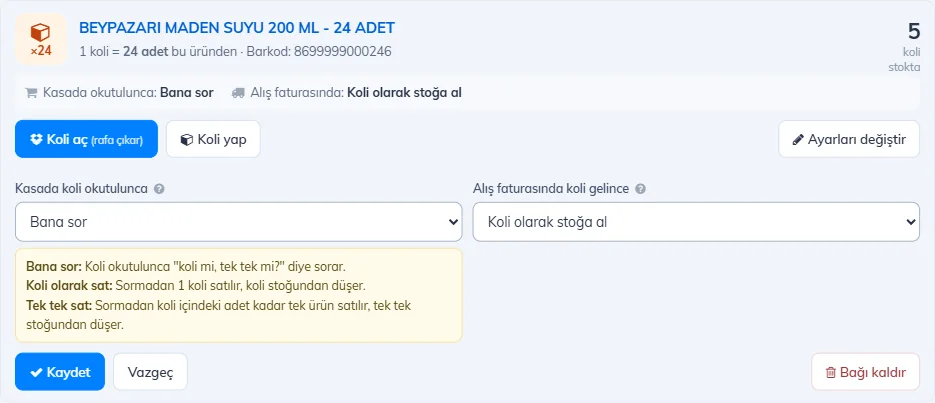Cancel changes with the Vazgeç button

pyautogui.click(x=150, y=372)
